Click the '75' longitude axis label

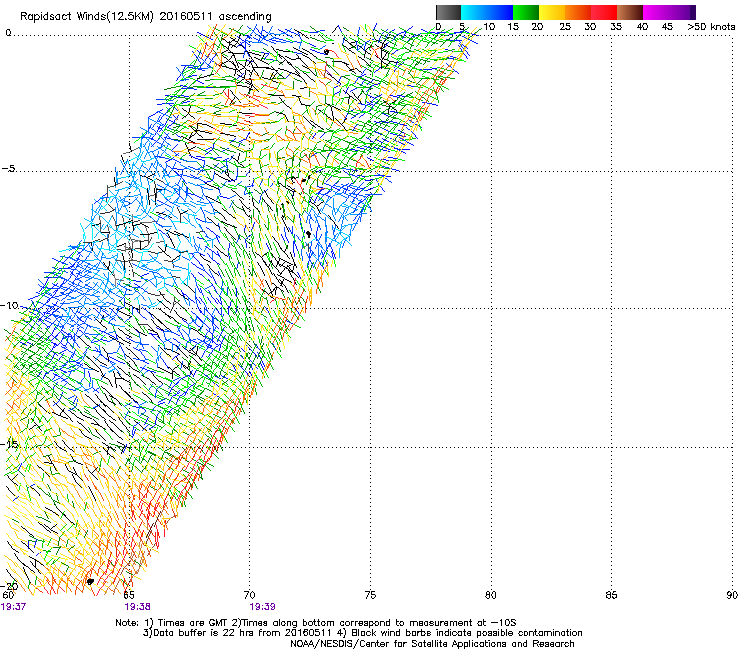370,595
